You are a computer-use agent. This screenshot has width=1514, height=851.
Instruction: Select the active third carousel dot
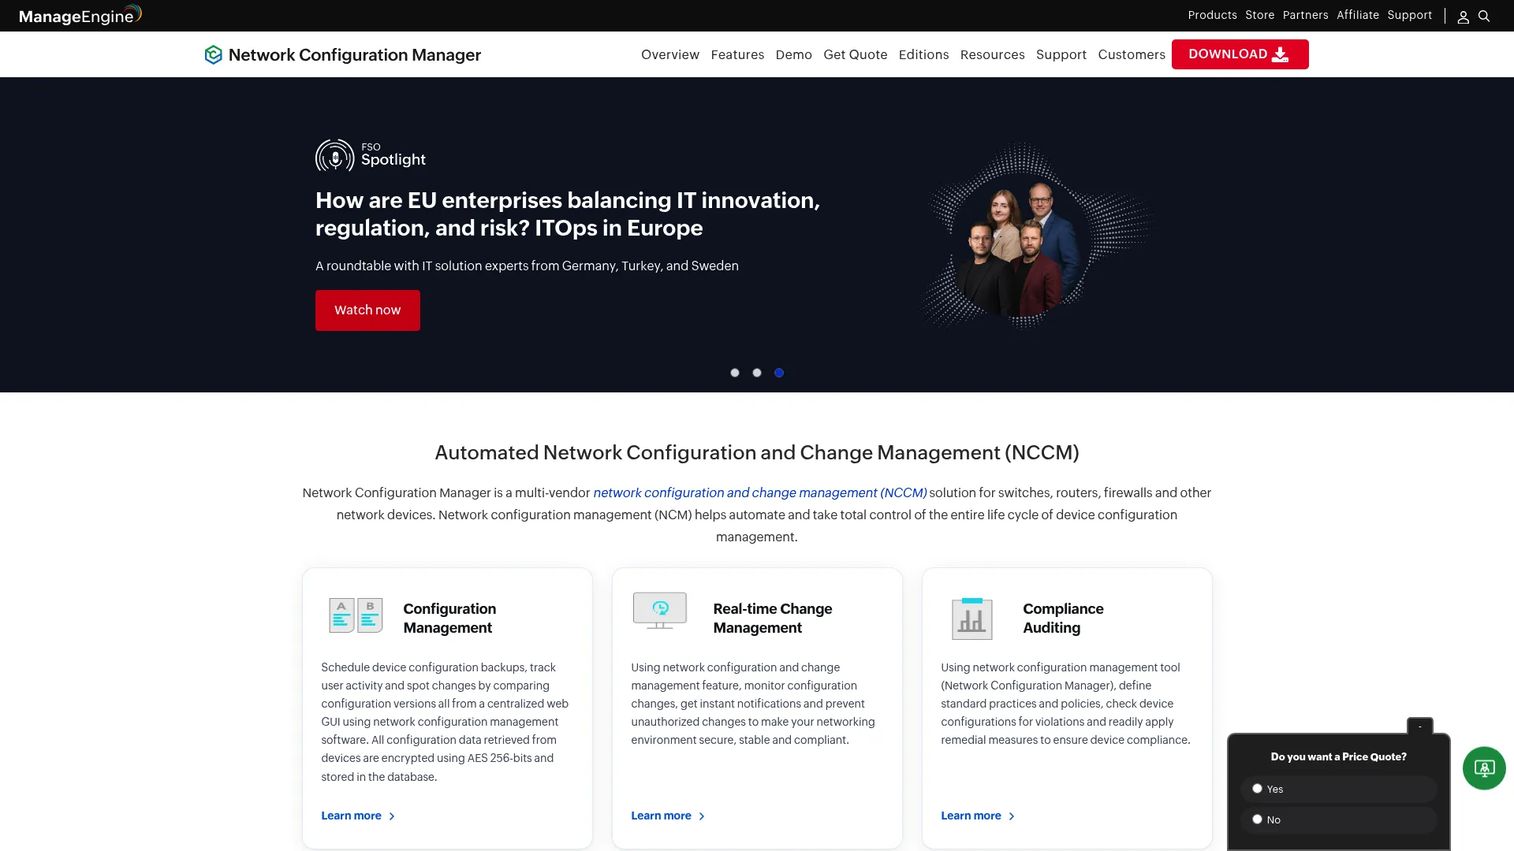(x=779, y=373)
